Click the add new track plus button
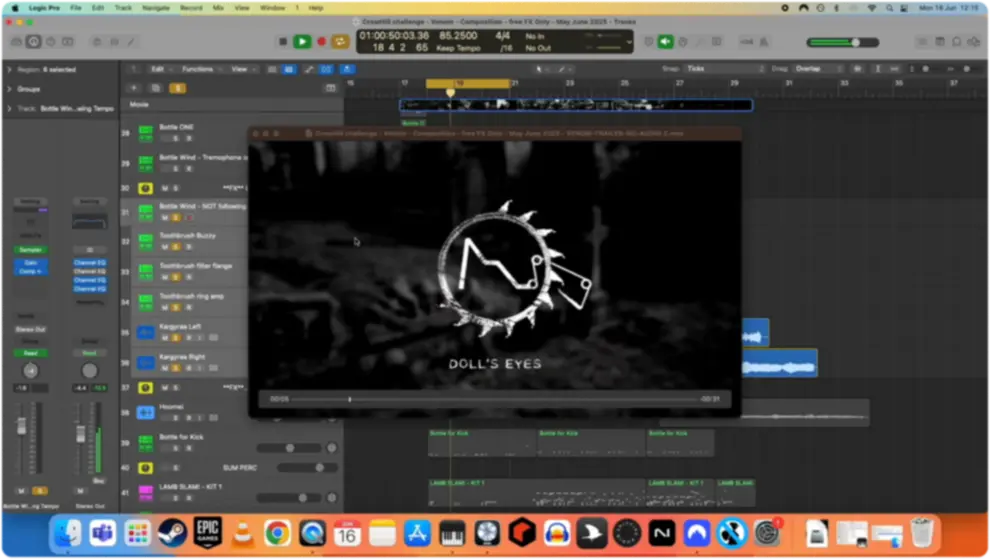 point(135,88)
